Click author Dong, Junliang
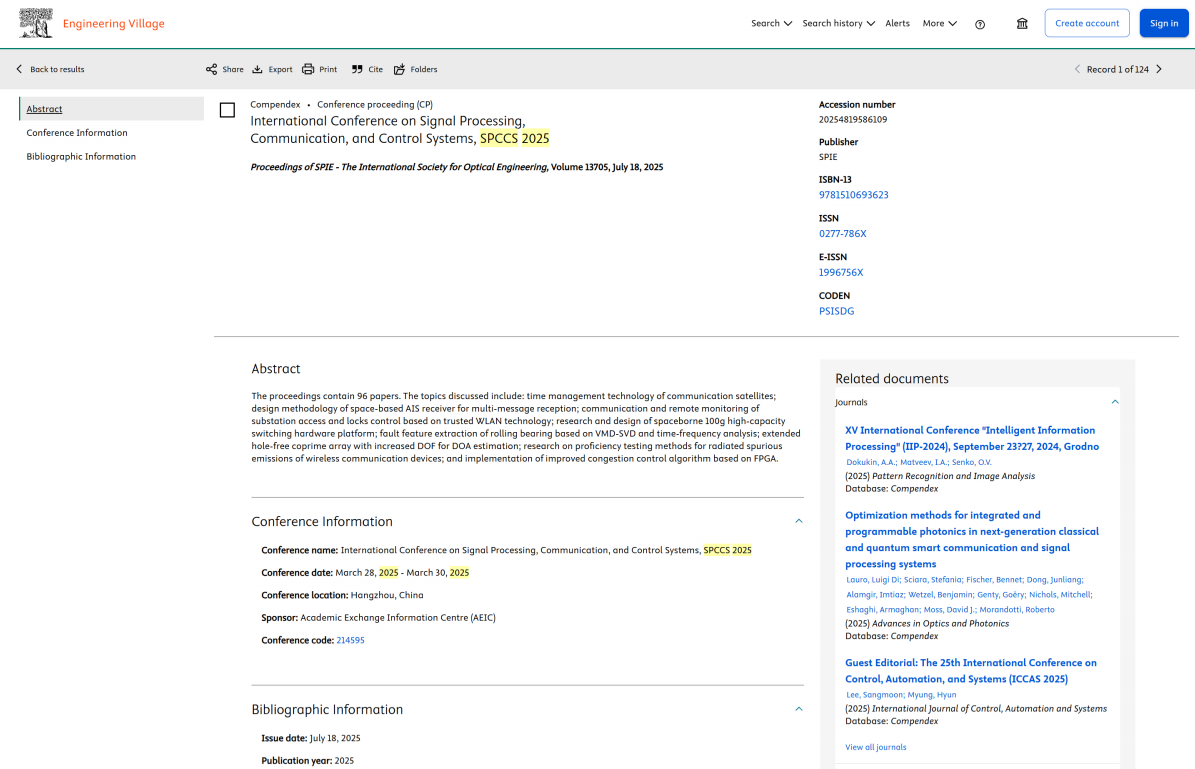This screenshot has width=1195, height=769. coord(1054,579)
